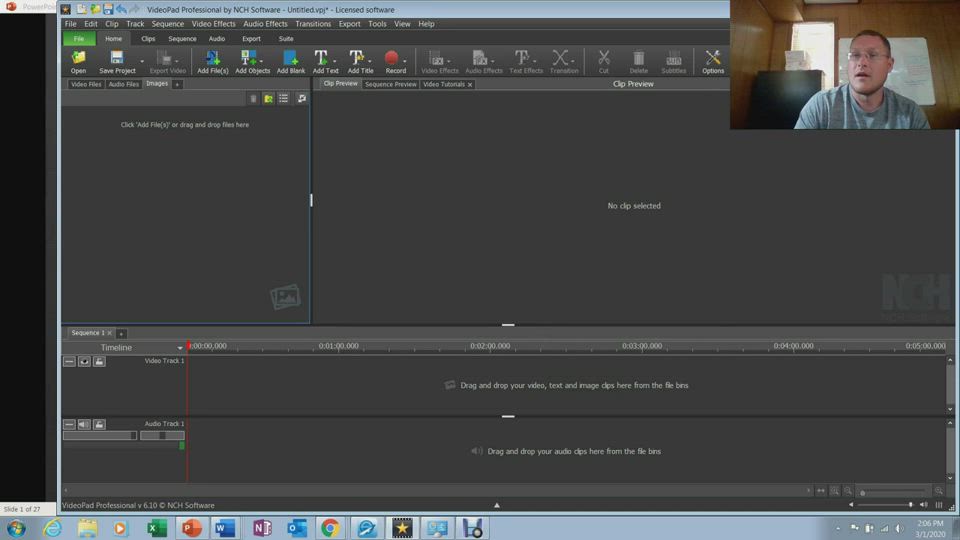
Task: Add a new sequence with plus button
Action: [121, 333]
